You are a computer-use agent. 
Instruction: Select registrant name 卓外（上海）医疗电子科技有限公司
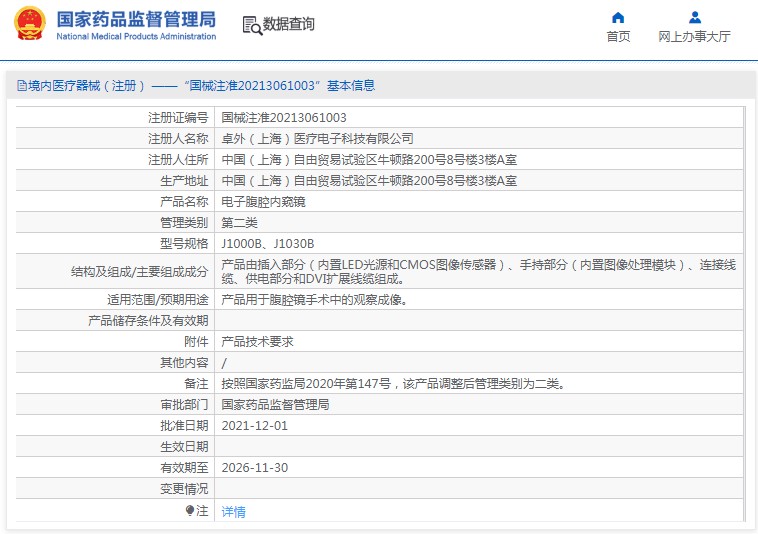point(317,139)
